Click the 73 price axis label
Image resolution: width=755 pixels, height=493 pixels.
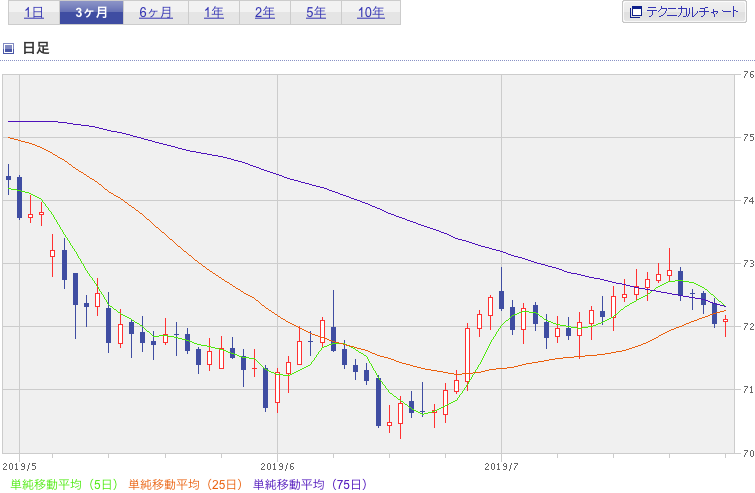748,264
